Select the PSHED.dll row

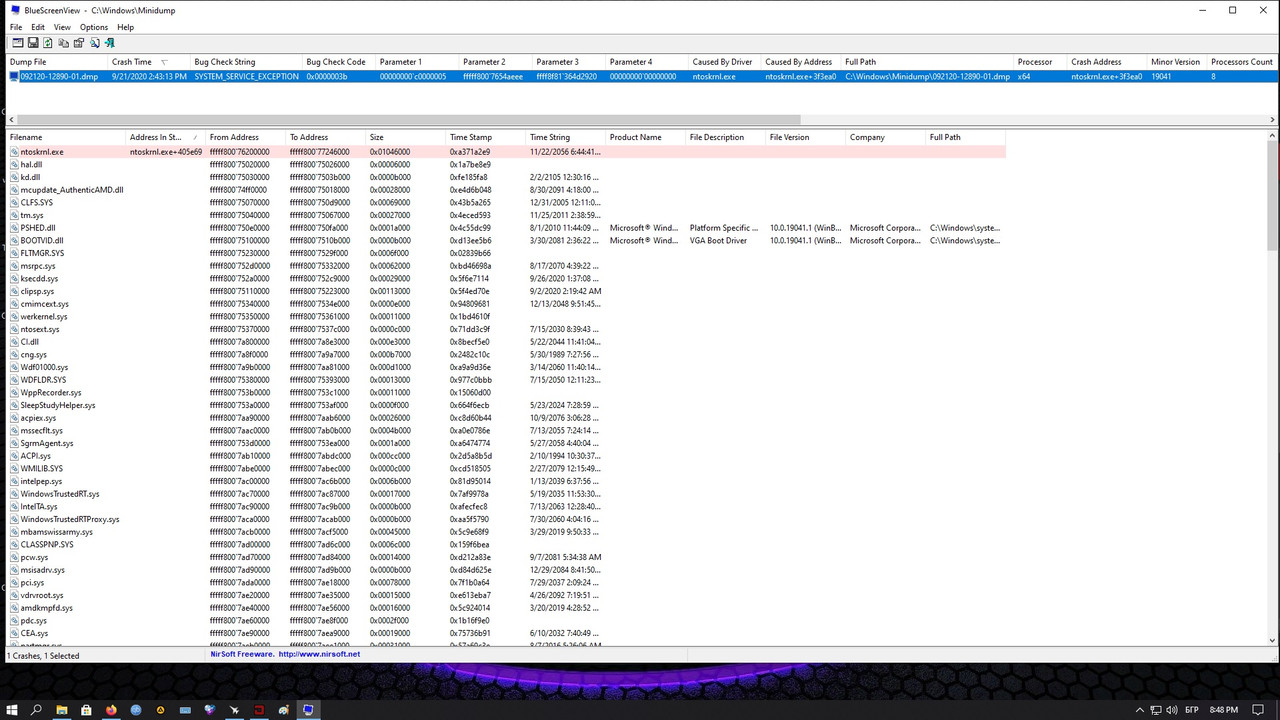tap(506, 228)
